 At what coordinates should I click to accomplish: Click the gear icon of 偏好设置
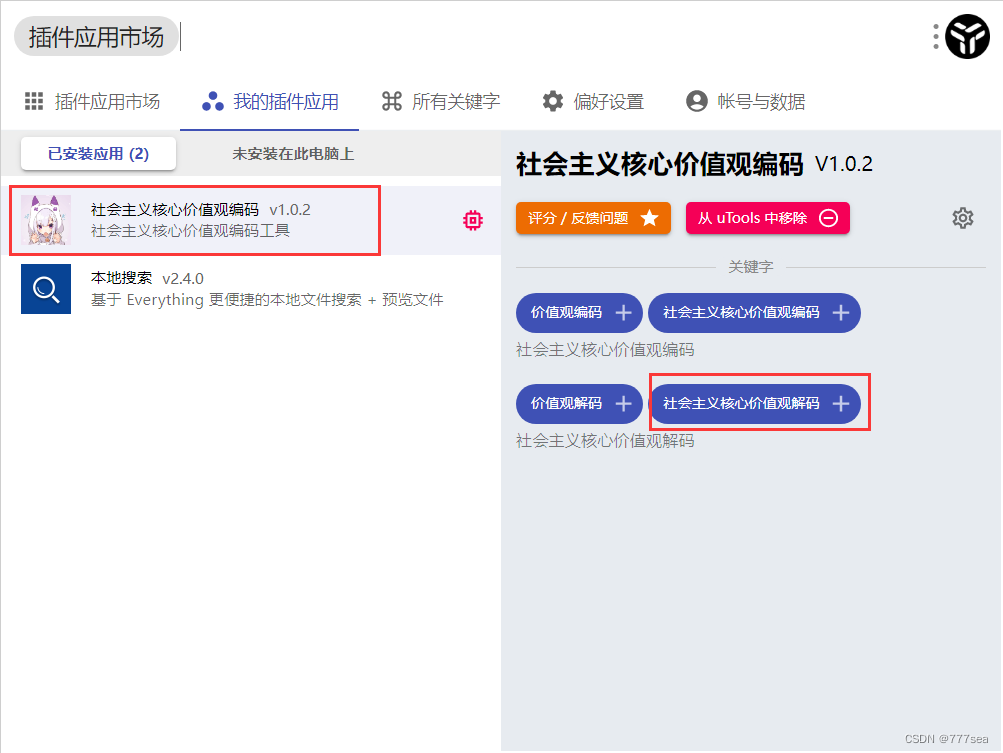click(553, 101)
